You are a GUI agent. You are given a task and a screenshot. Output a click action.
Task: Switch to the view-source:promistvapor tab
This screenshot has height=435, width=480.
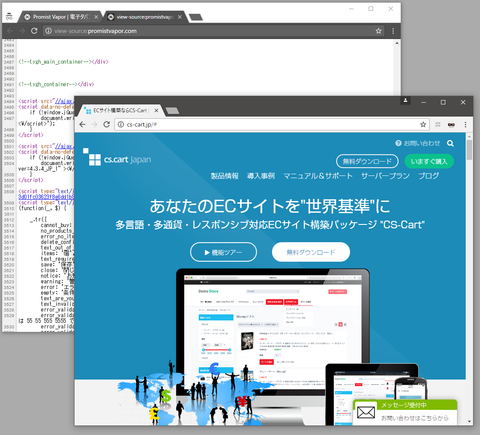coord(144,17)
